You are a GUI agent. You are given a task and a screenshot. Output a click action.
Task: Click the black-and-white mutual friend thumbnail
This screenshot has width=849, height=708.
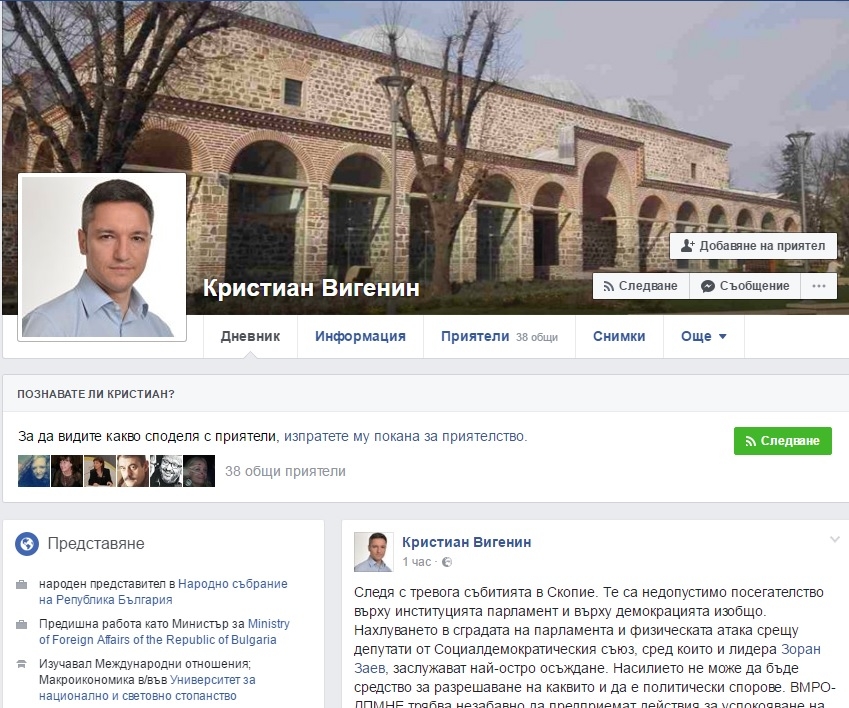click(166, 471)
